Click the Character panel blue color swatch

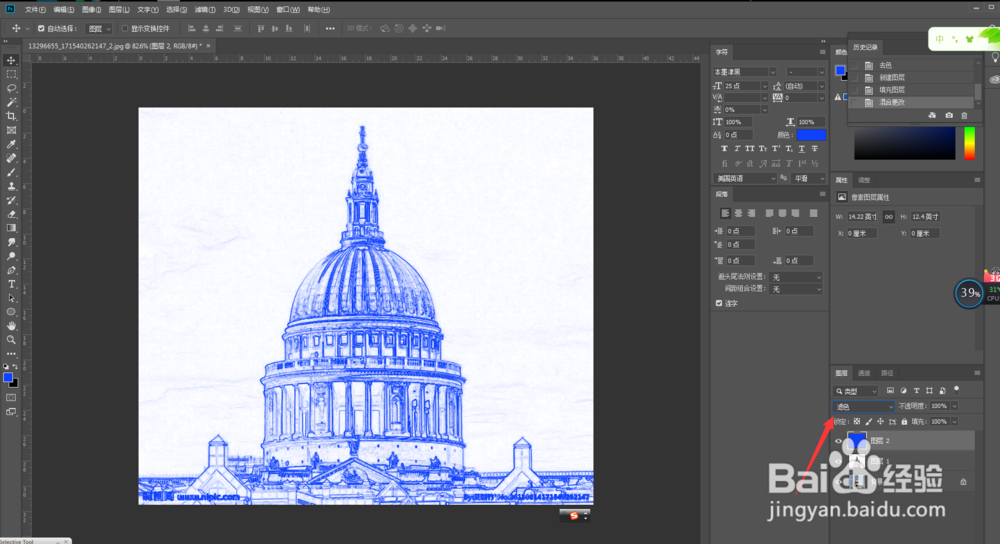[x=811, y=135]
